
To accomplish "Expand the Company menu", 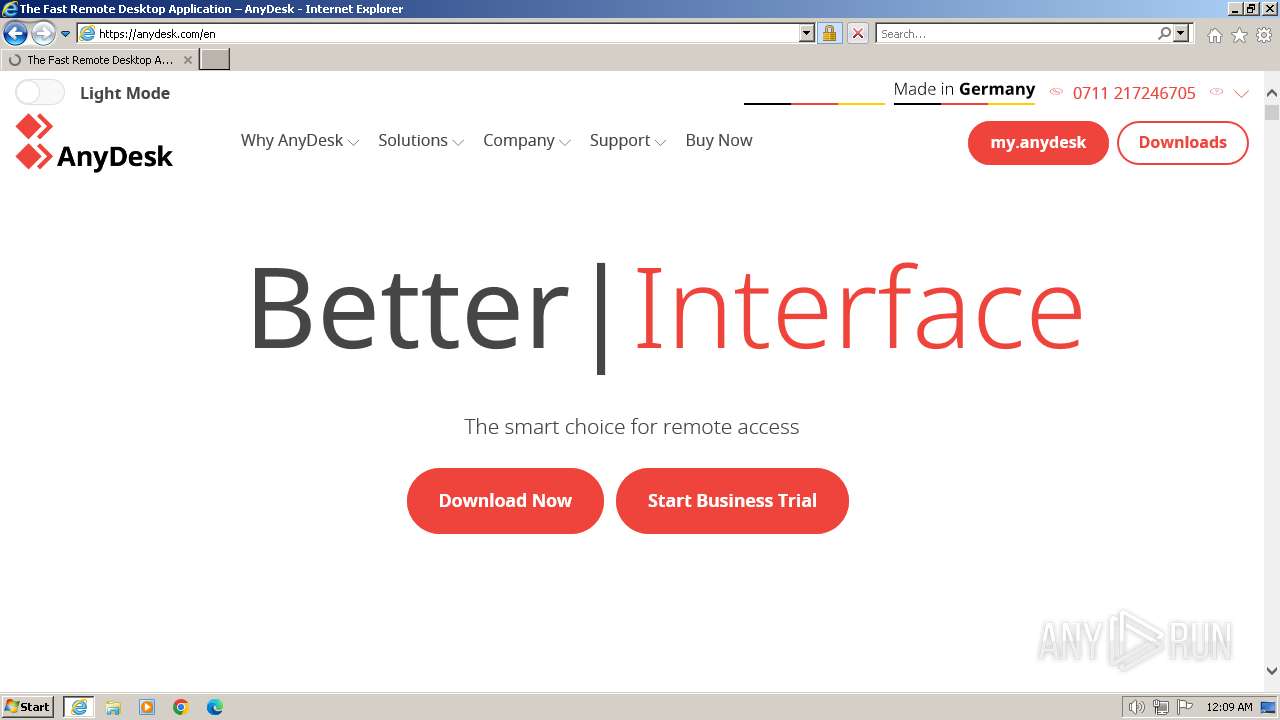I will [527, 141].
